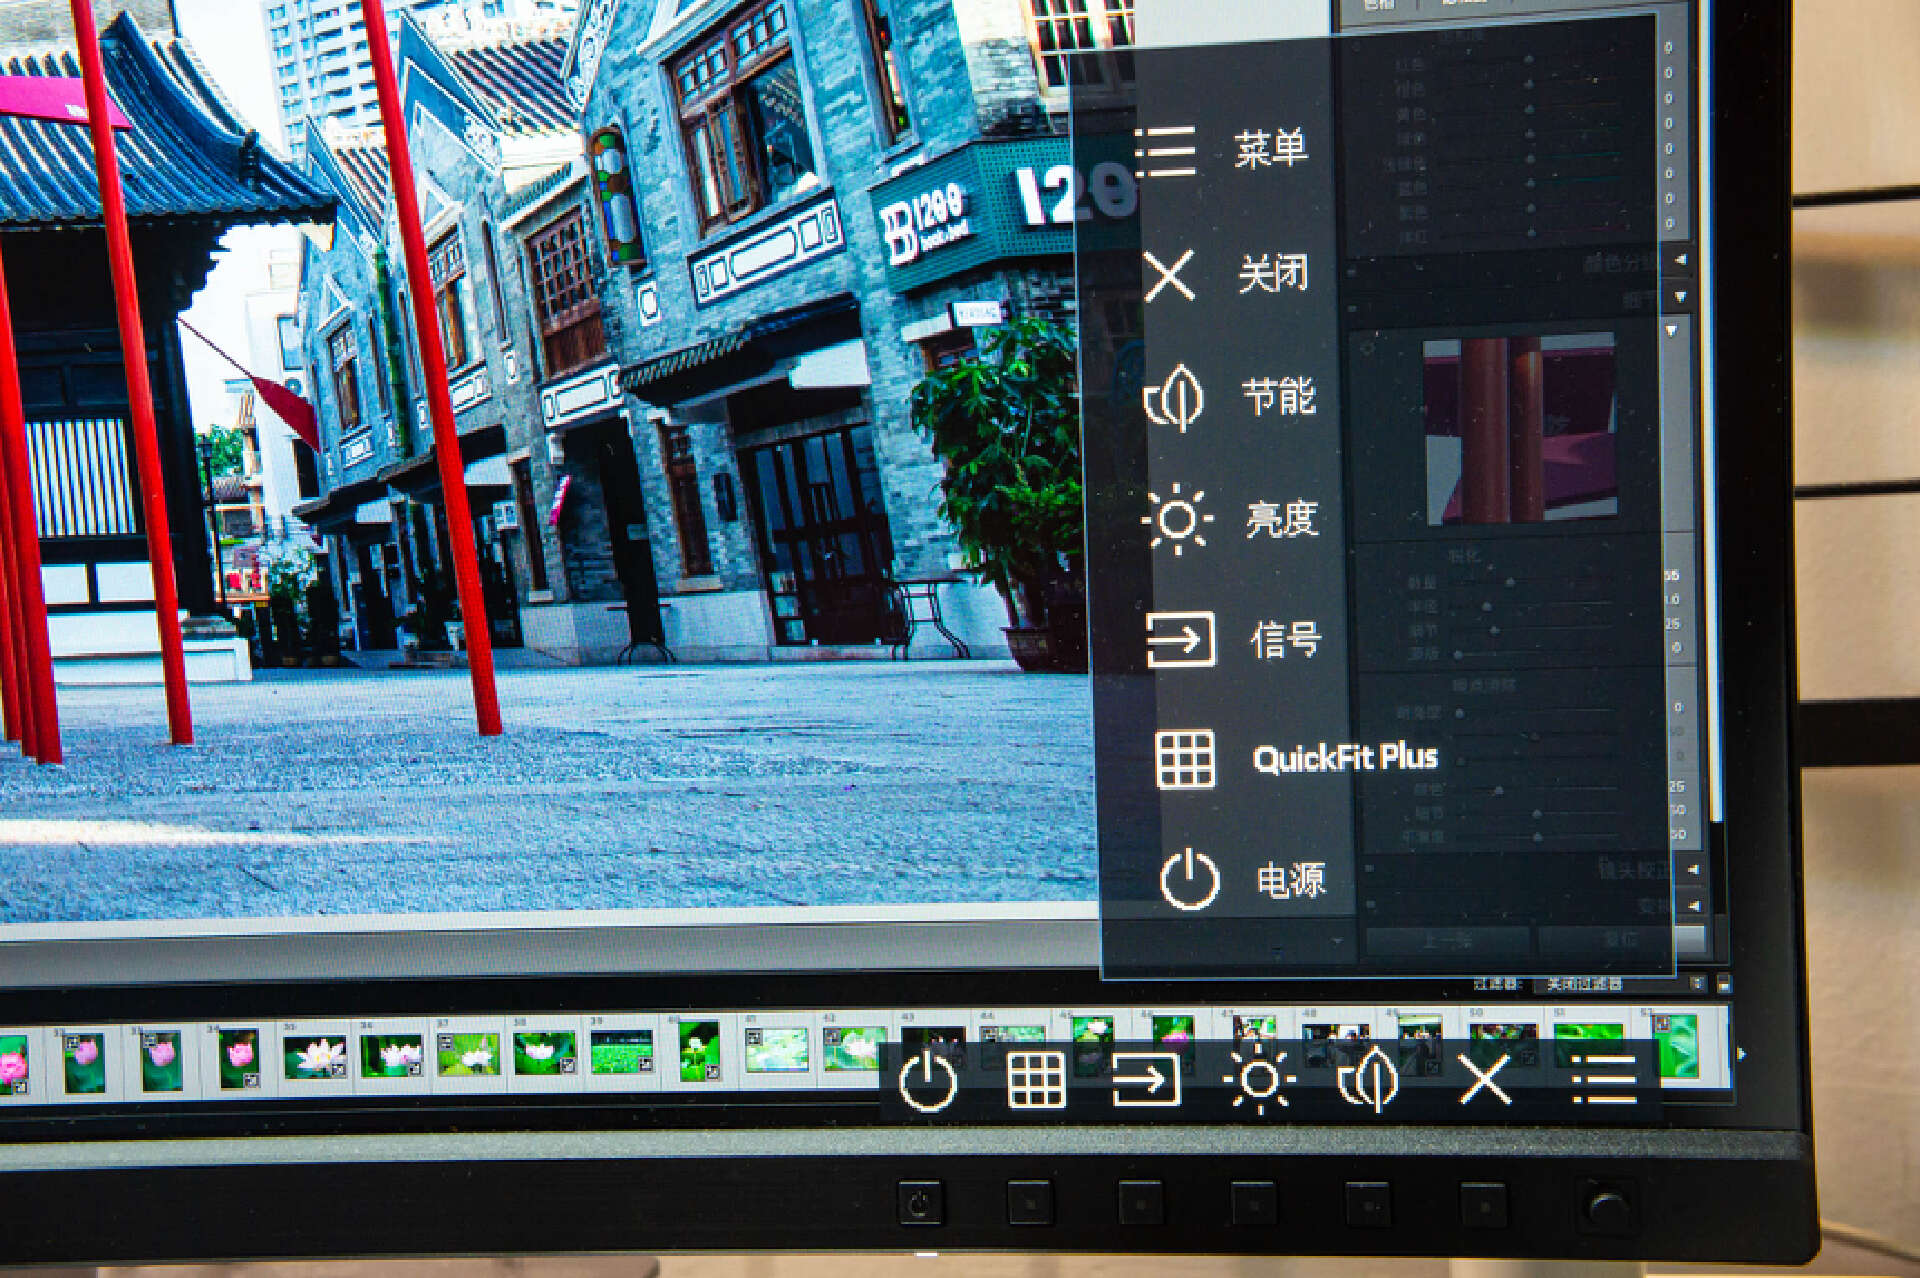Click the 信号 label in the OSD menu
The height and width of the screenshot is (1278, 1920).
pyautogui.click(x=1285, y=638)
